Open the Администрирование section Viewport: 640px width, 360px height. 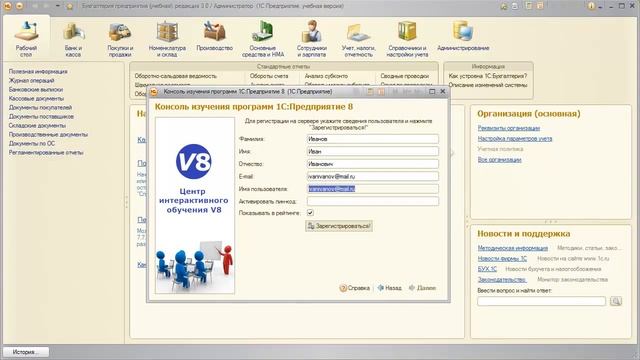click(463, 37)
